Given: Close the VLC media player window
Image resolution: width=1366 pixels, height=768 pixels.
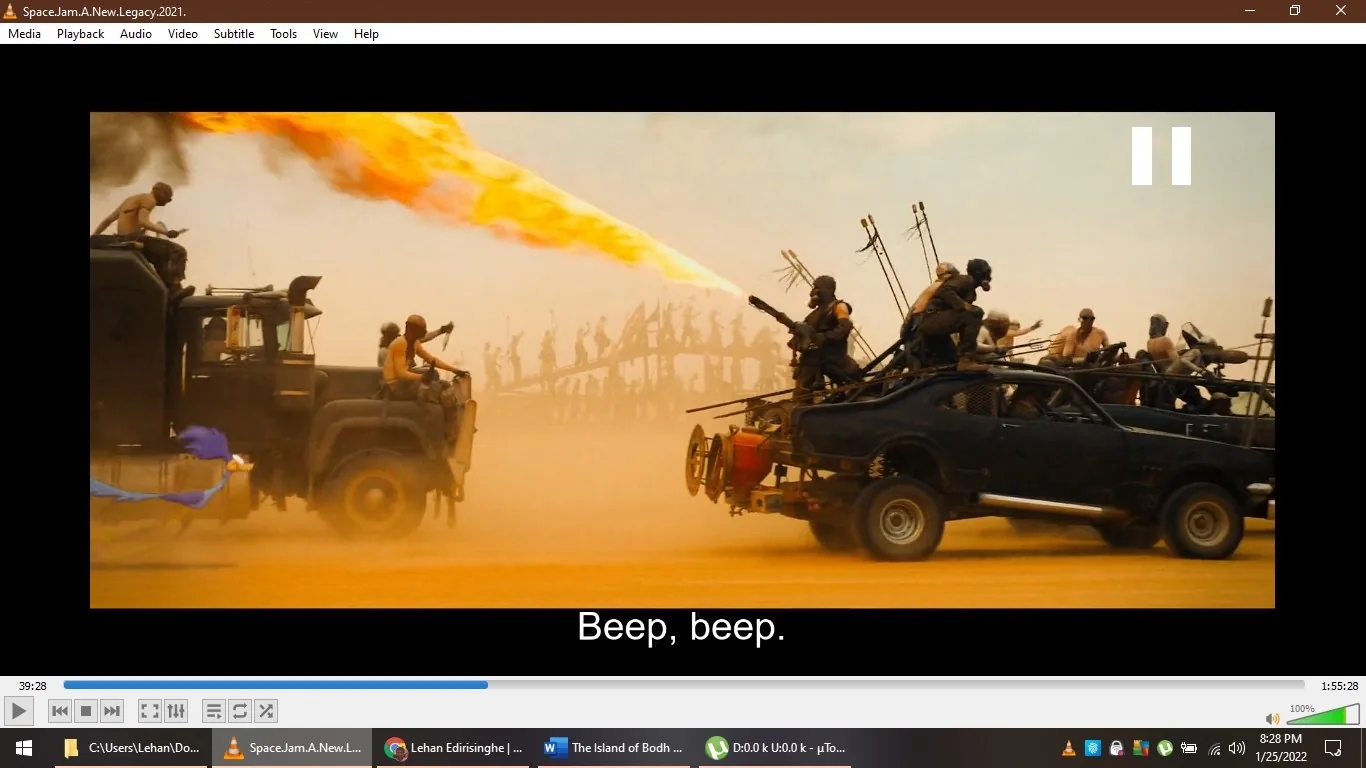Looking at the screenshot, I should (x=1342, y=11).
